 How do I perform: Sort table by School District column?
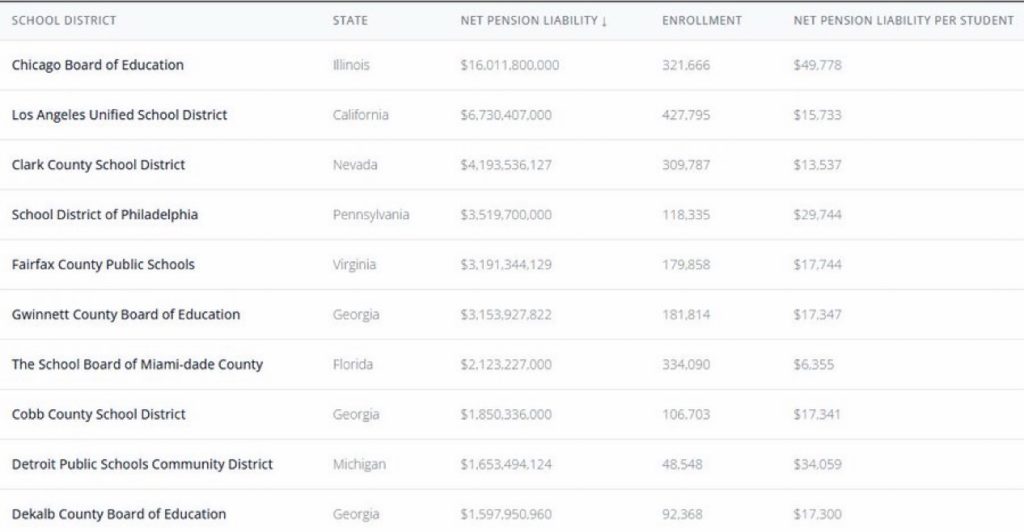click(64, 21)
